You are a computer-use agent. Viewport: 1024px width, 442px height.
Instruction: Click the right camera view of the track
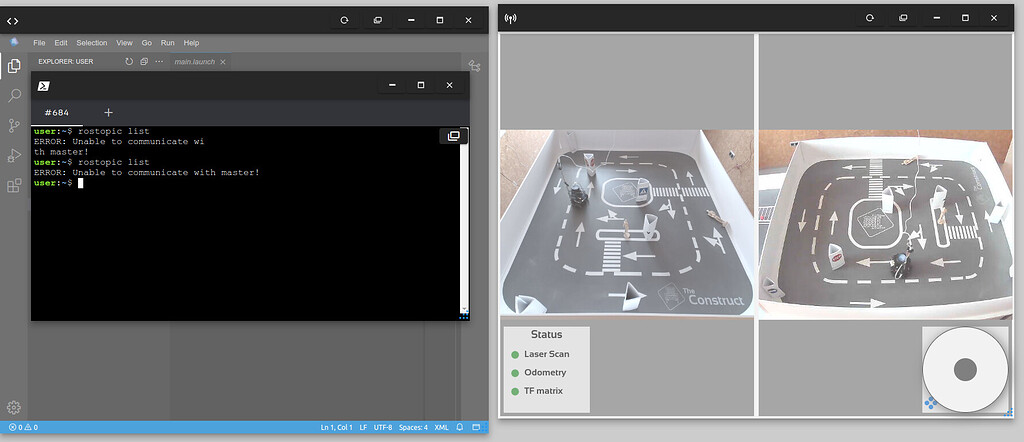tap(886, 225)
